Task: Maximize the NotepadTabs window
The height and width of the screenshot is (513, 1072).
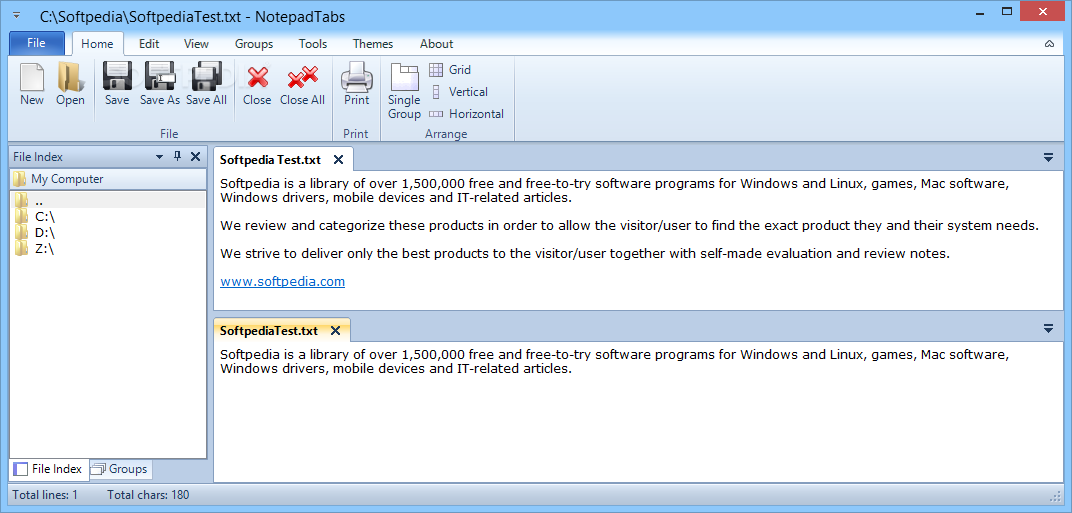Action: [1006, 11]
